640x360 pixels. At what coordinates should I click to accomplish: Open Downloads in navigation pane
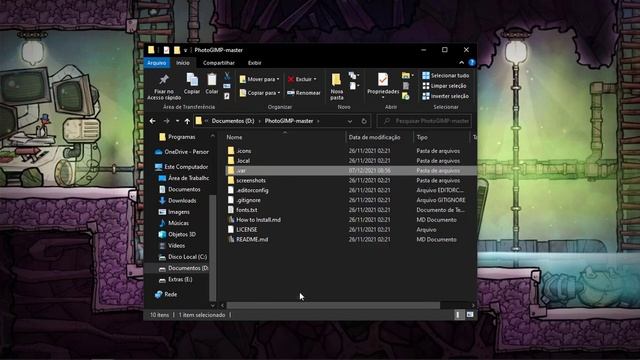(x=177, y=201)
